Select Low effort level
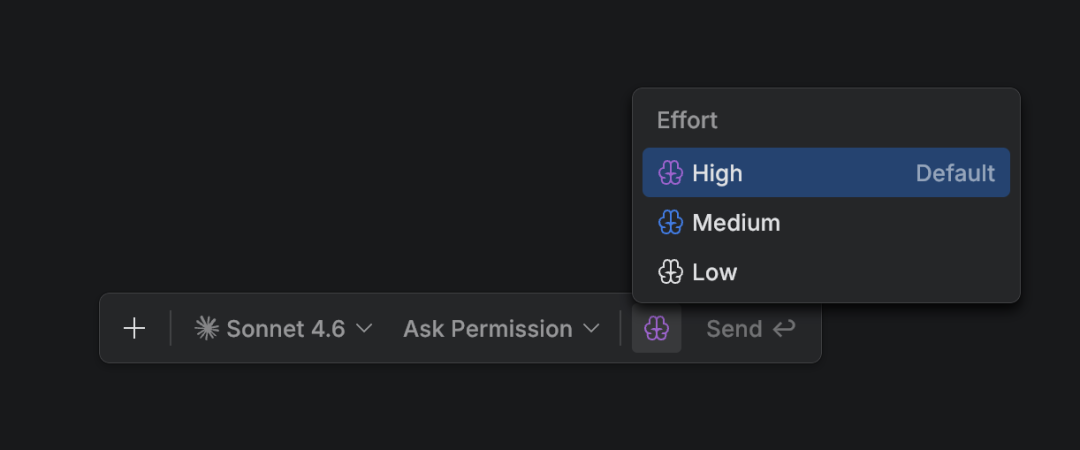Image resolution: width=1080 pixels, height=450 pixels. point(714,272)
